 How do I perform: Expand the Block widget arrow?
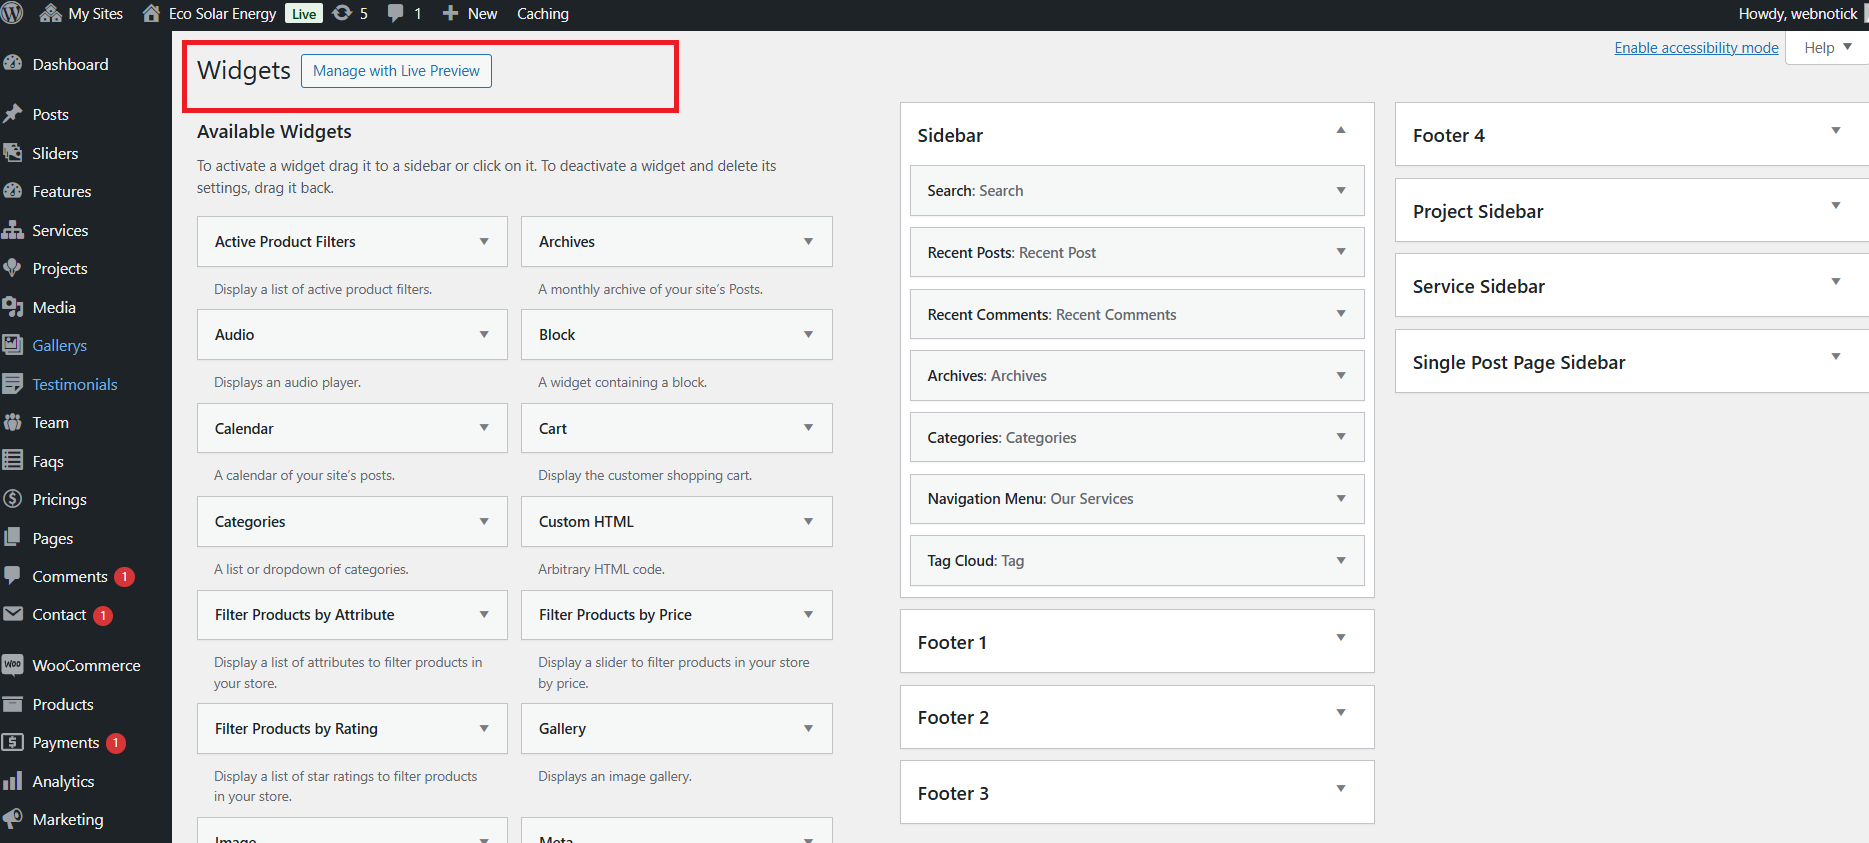[808, 334]
